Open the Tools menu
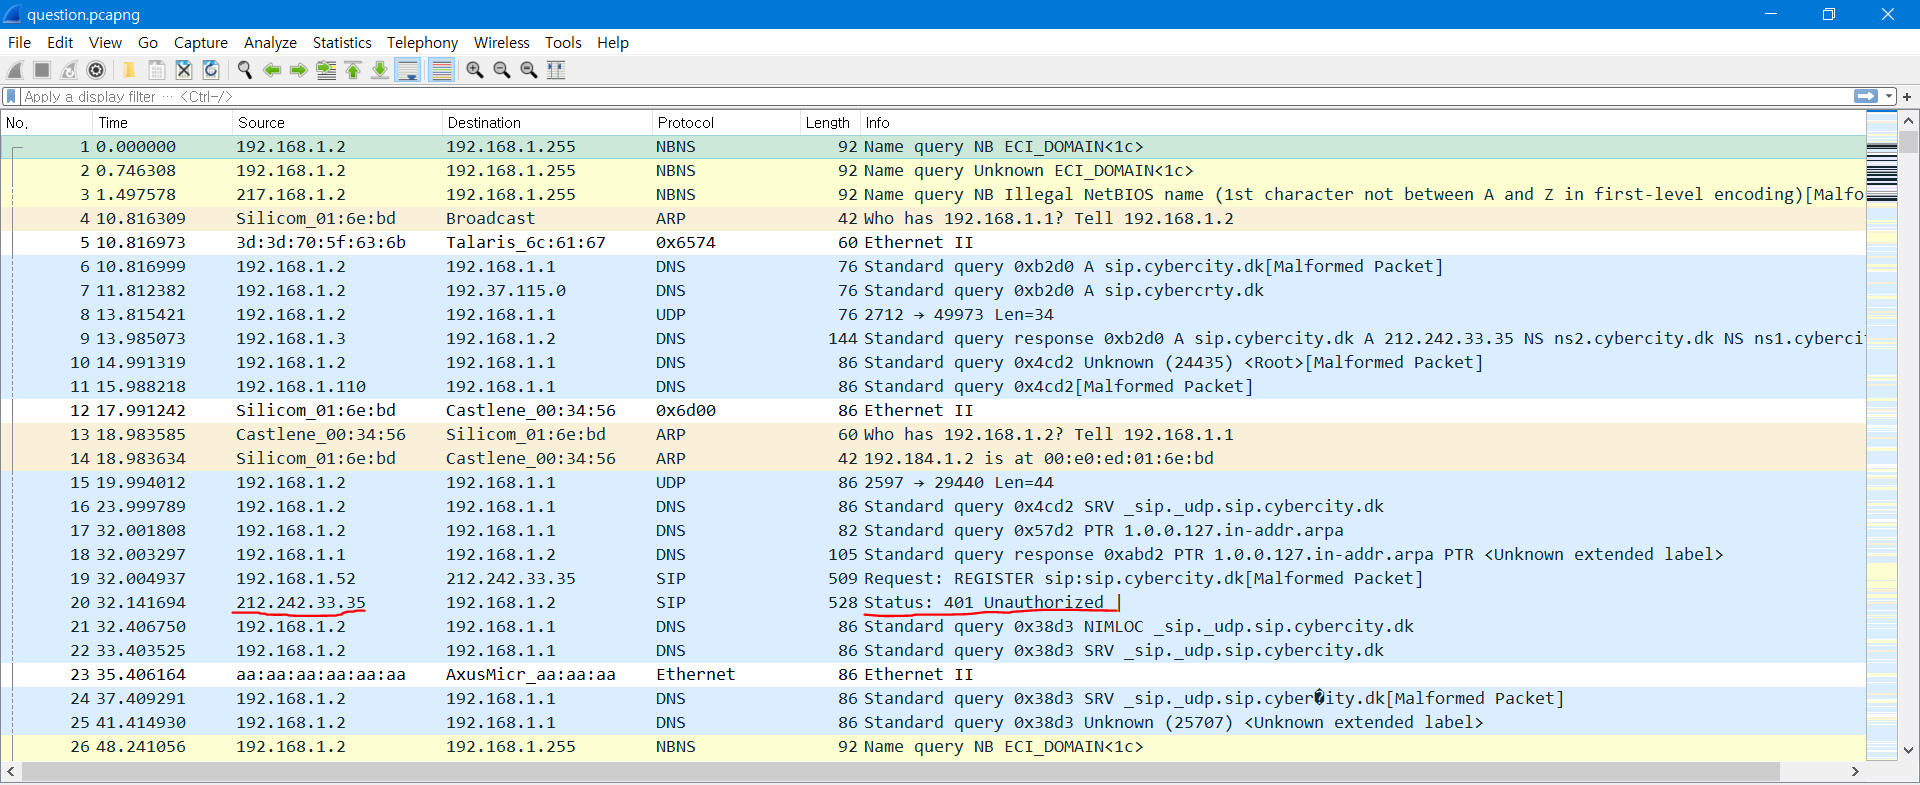This screenshot has height=785, width=1920. (x=563, y=43)
